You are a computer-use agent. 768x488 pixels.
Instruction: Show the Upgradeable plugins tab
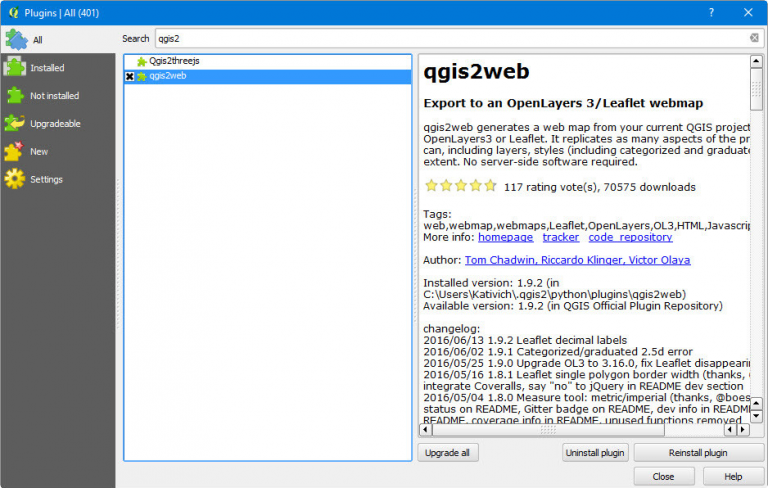pyautogui.click(x=58, y=123)
